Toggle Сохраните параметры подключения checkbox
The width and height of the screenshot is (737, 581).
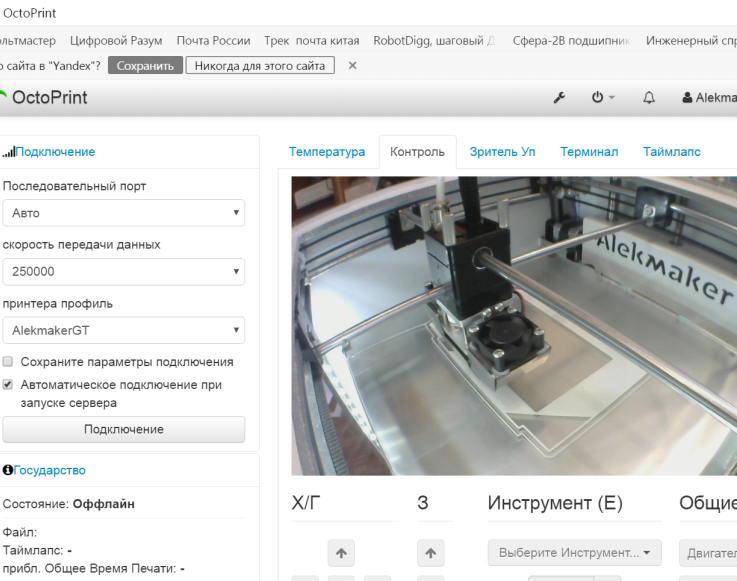tap(8, 361)
